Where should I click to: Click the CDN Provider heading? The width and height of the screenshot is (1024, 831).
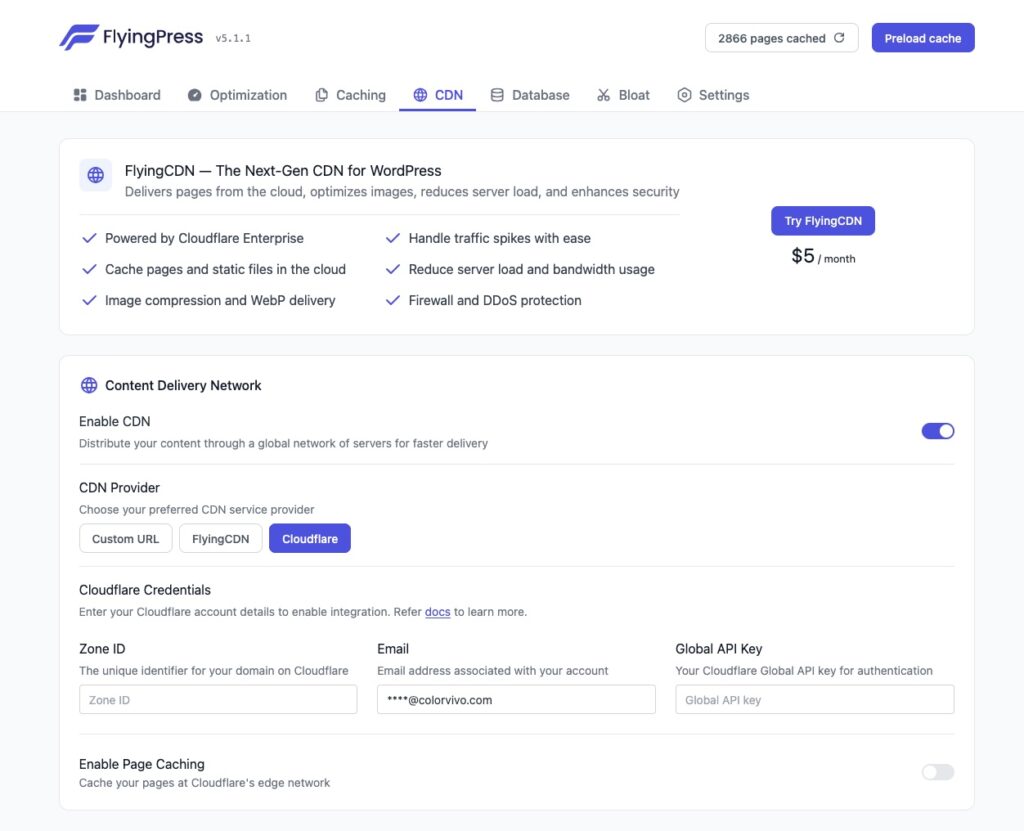click(x=120, y=487)
